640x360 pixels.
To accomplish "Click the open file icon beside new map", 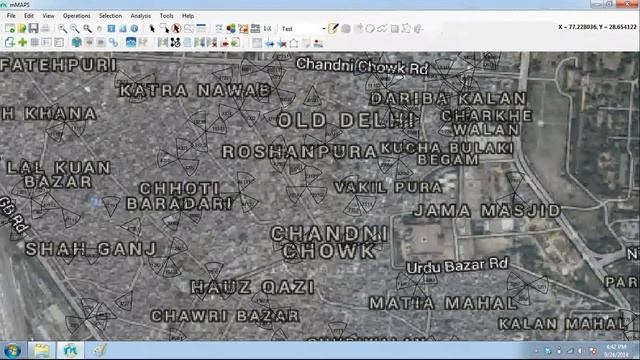I will pos(22,29).
